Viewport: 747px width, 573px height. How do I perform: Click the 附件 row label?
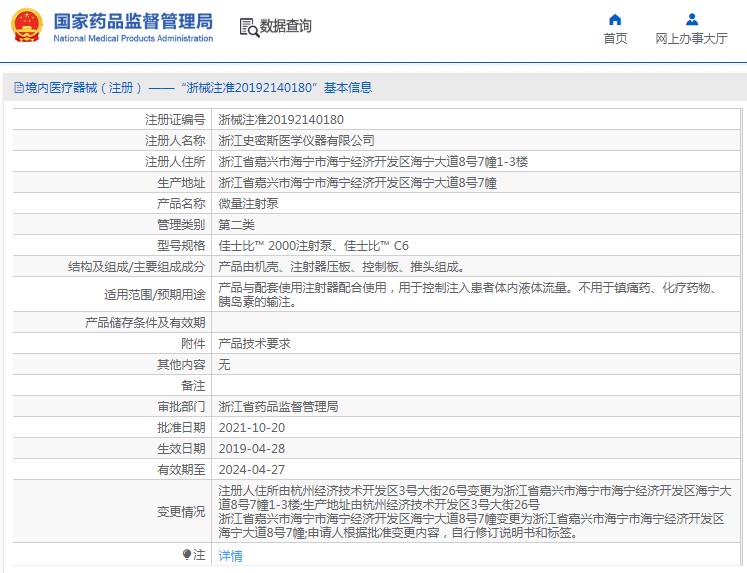[193, 343]
